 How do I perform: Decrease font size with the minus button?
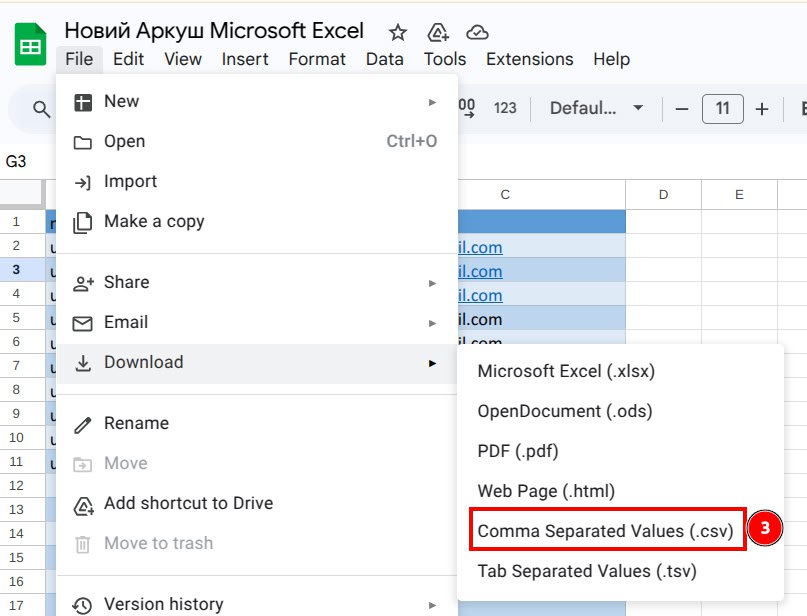(x=681, y=109)
